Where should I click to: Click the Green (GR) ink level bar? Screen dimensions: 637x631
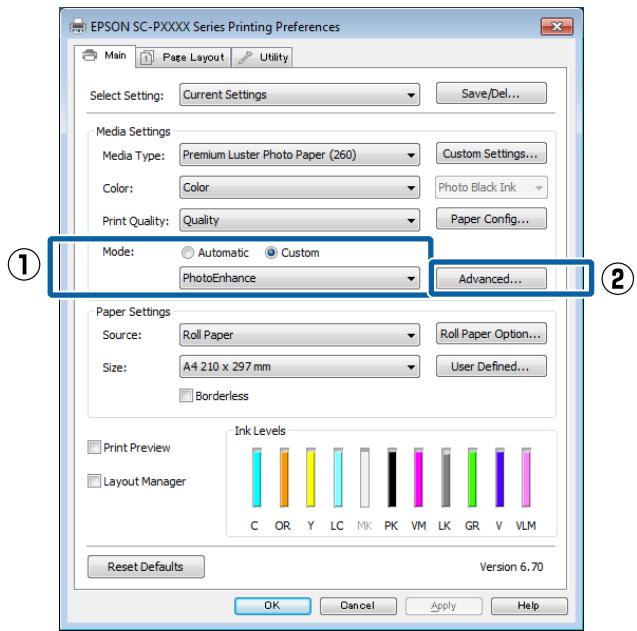pyautogui.click(x=472, y=477)
